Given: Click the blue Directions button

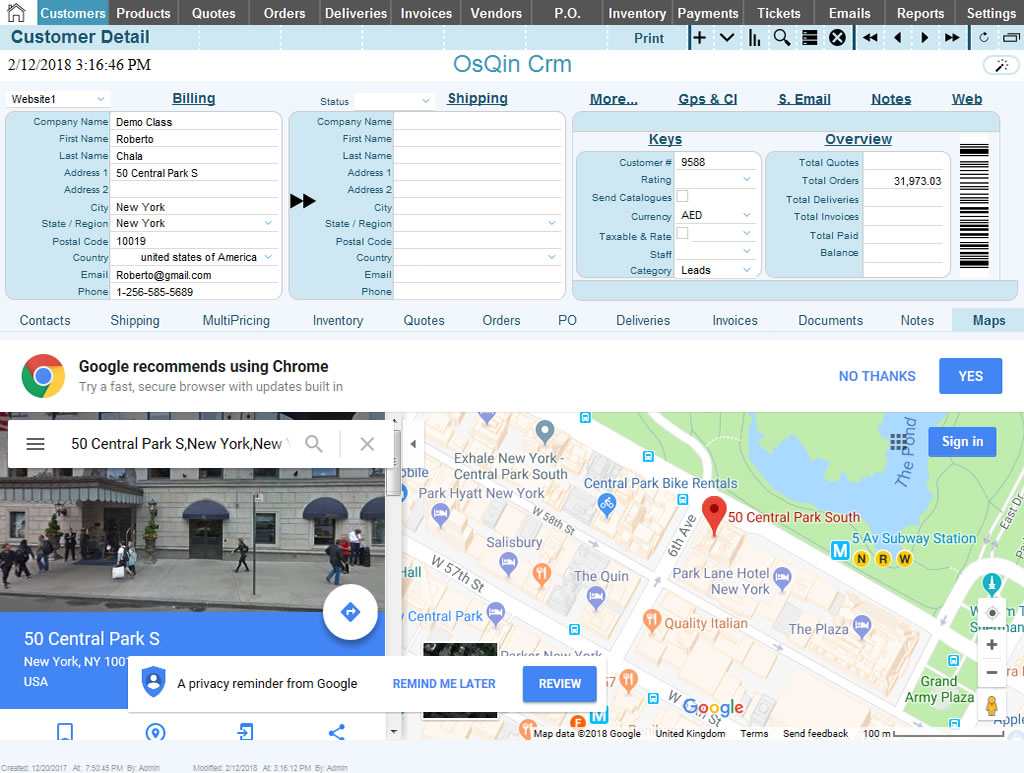Looking at the screenshot, I should 351,612.
